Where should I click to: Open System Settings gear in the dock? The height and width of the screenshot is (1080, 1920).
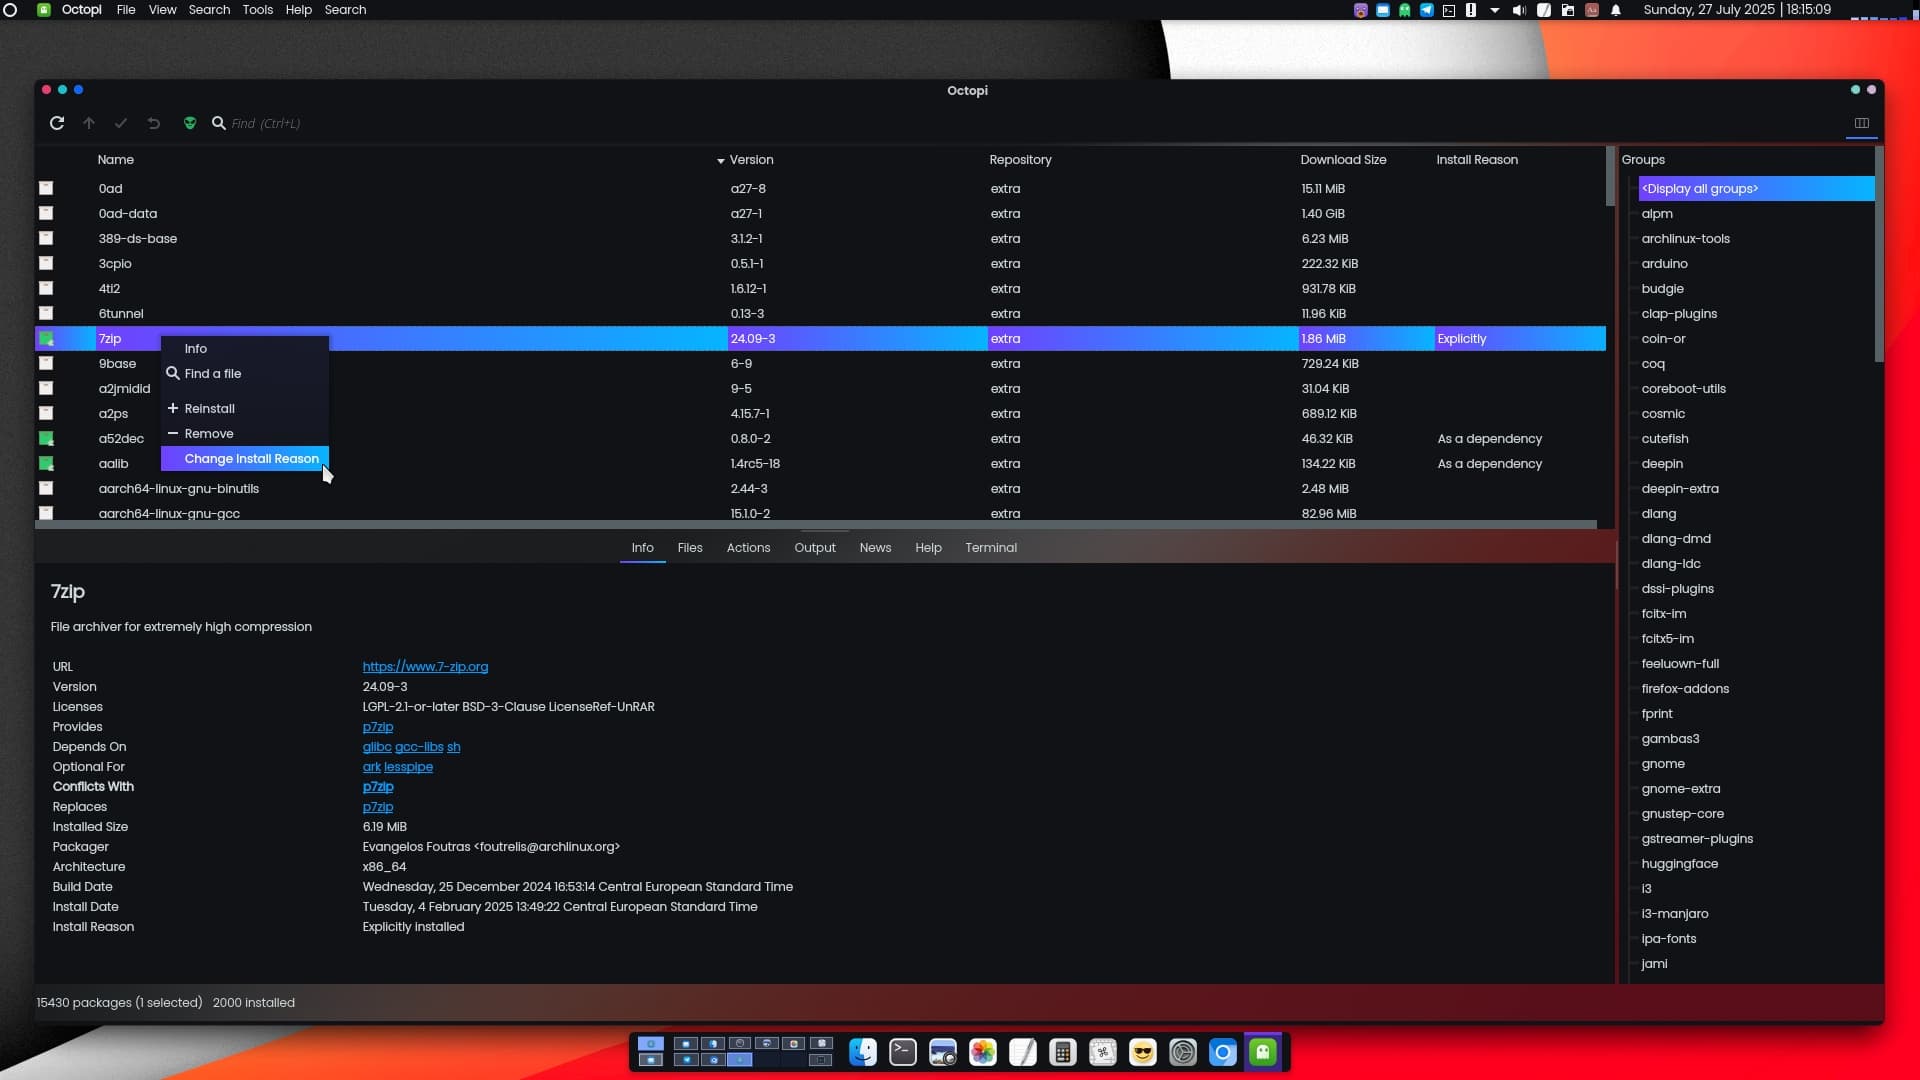tap(1183, 1052)
